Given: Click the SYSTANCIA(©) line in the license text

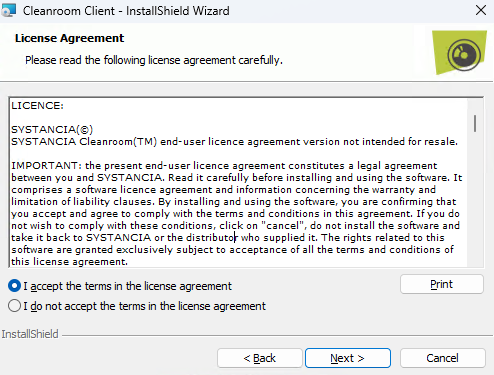Looking at the screenshot, I should click(52, 130).
